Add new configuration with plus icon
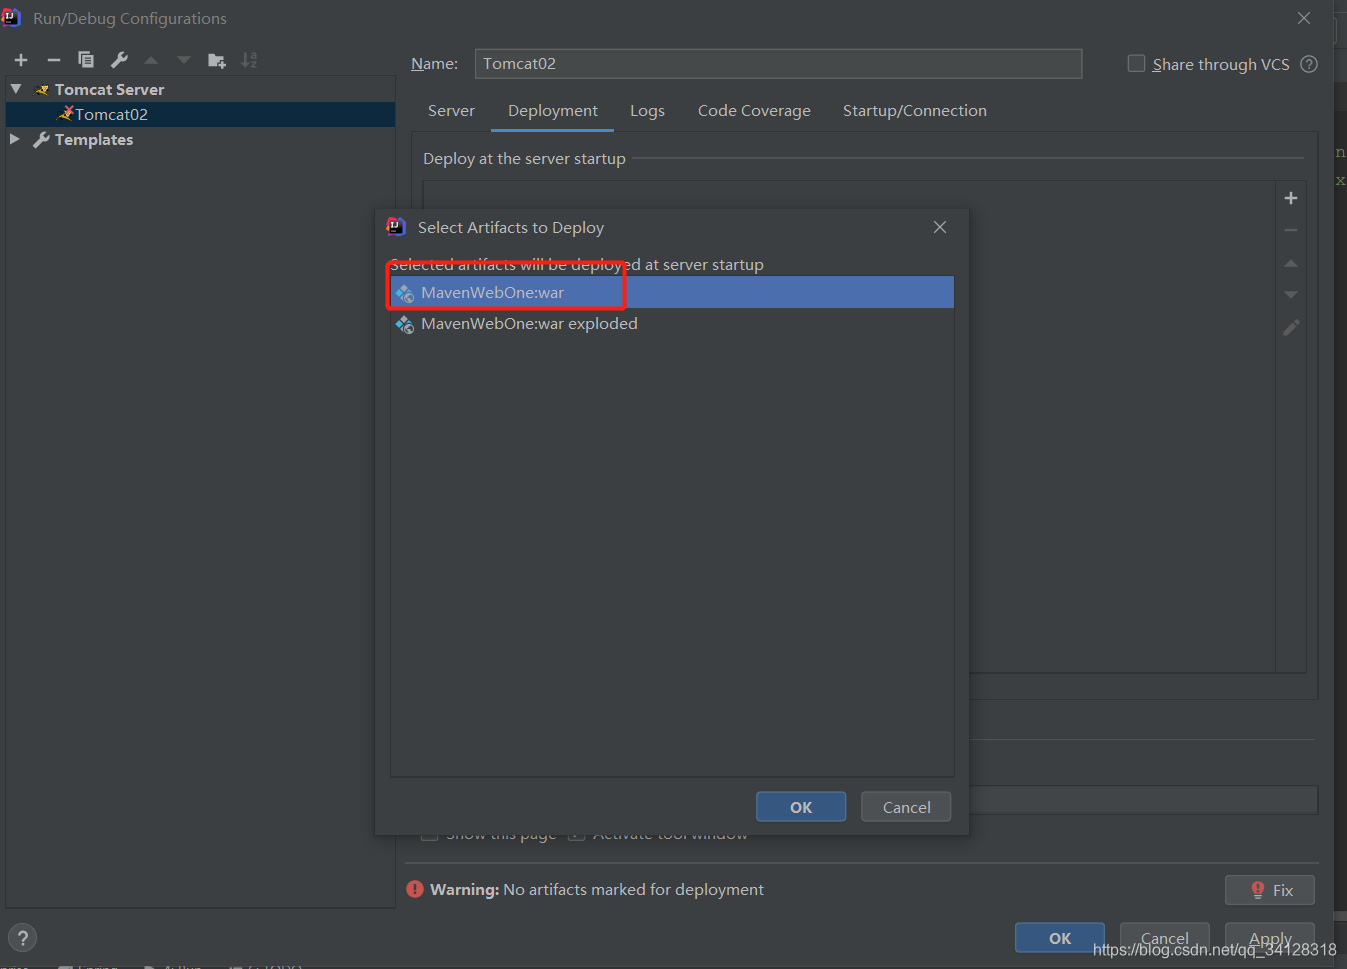Image resolution: width=1347 pixels, height=969 pixels. pos(21,60)
